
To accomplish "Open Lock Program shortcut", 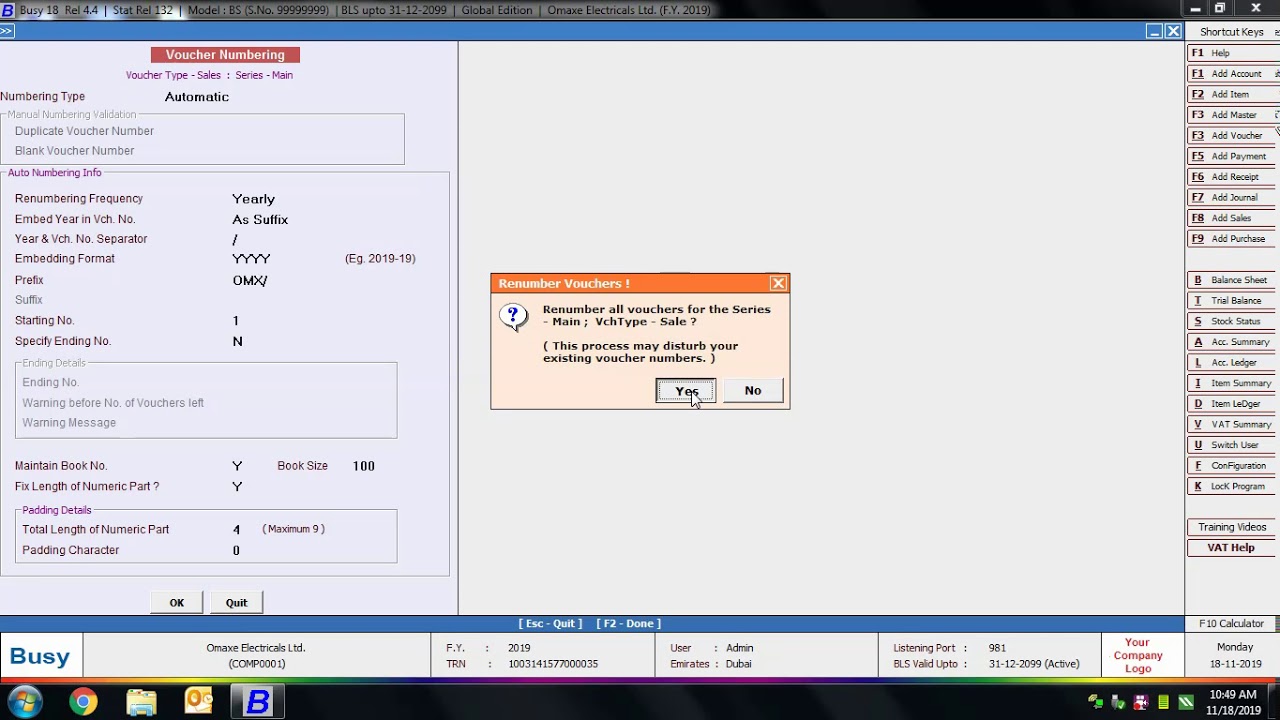I will point(1232,486).
